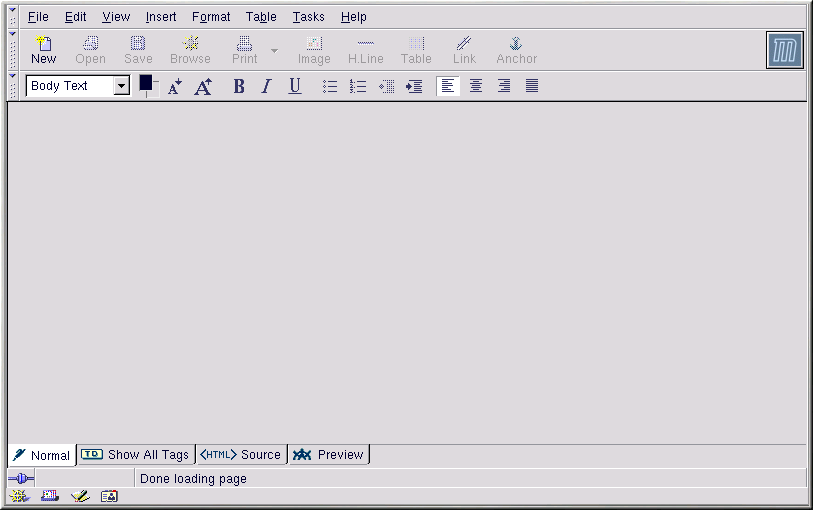The image size is (813, 510).
Task: Open the Body Text paragraph format dropdown
Action: tap(121, 86)
